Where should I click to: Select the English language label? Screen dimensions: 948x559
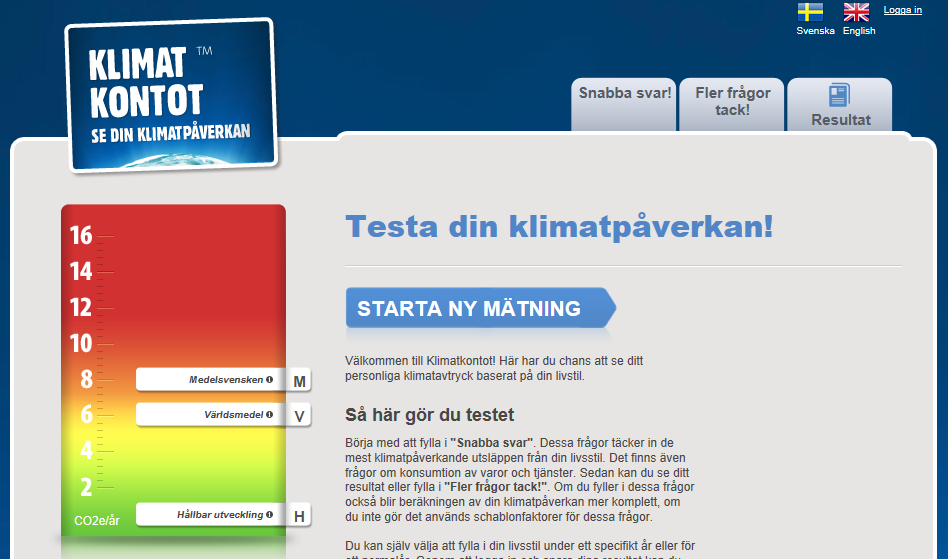click(x=859, y=31)
